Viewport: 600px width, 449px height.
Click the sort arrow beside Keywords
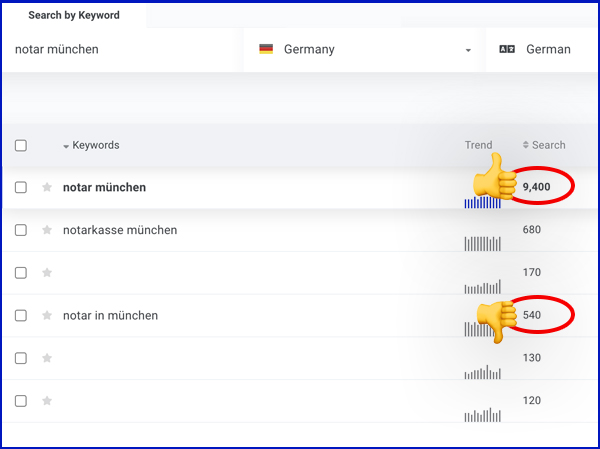(x=66, y=146)
